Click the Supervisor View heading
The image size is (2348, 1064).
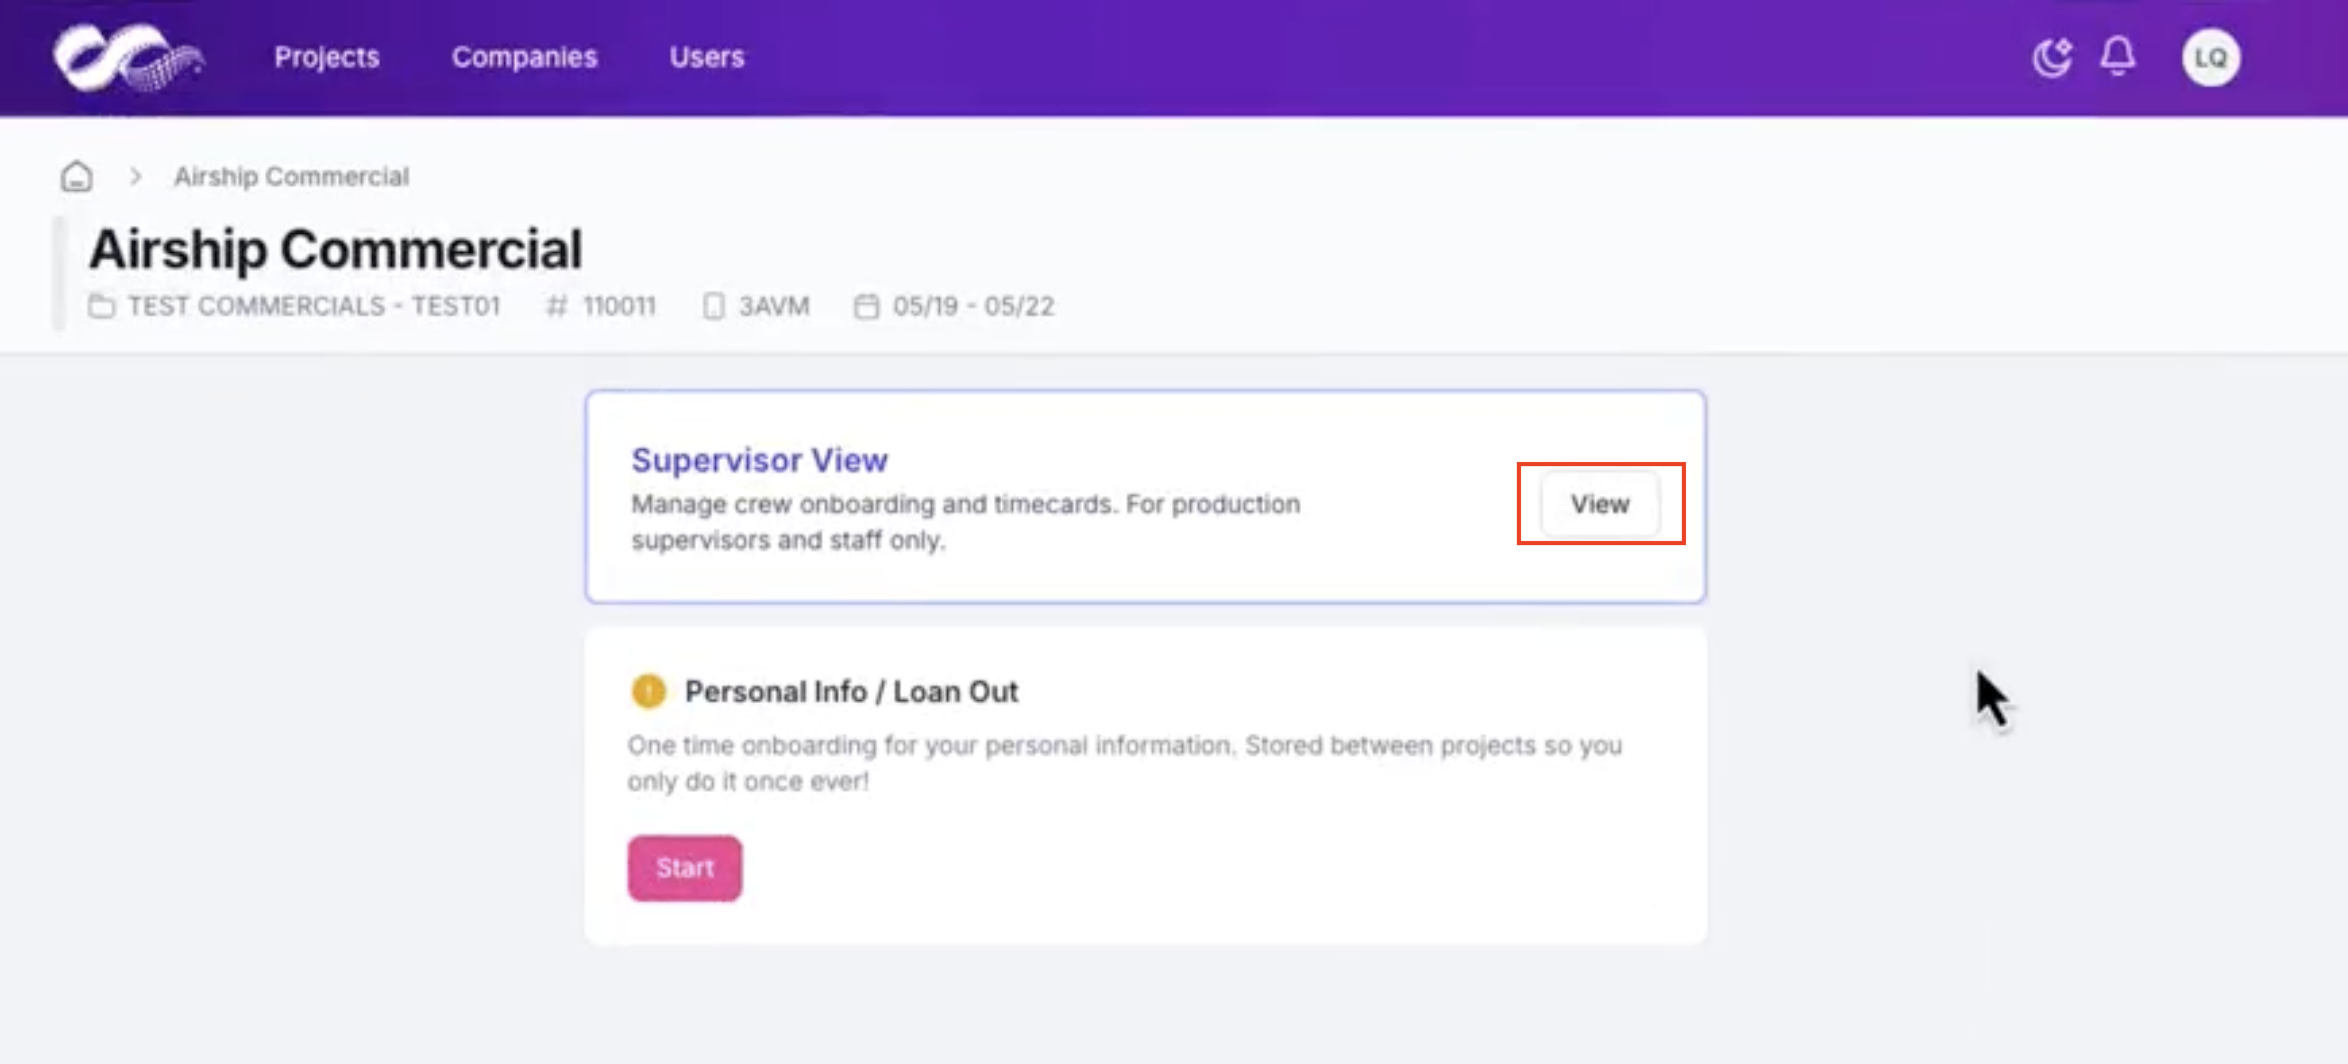(x=759, y=460)
